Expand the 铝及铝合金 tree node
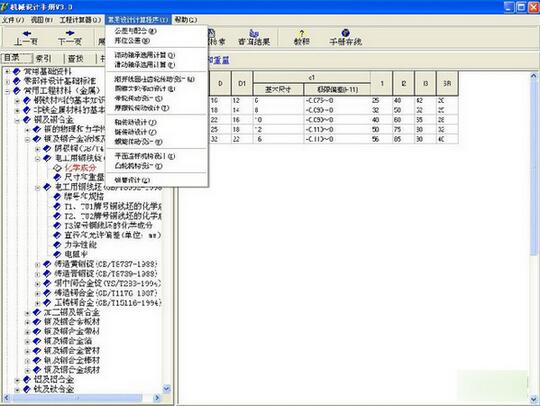This screenshot has height=406, width=541. 17,380
